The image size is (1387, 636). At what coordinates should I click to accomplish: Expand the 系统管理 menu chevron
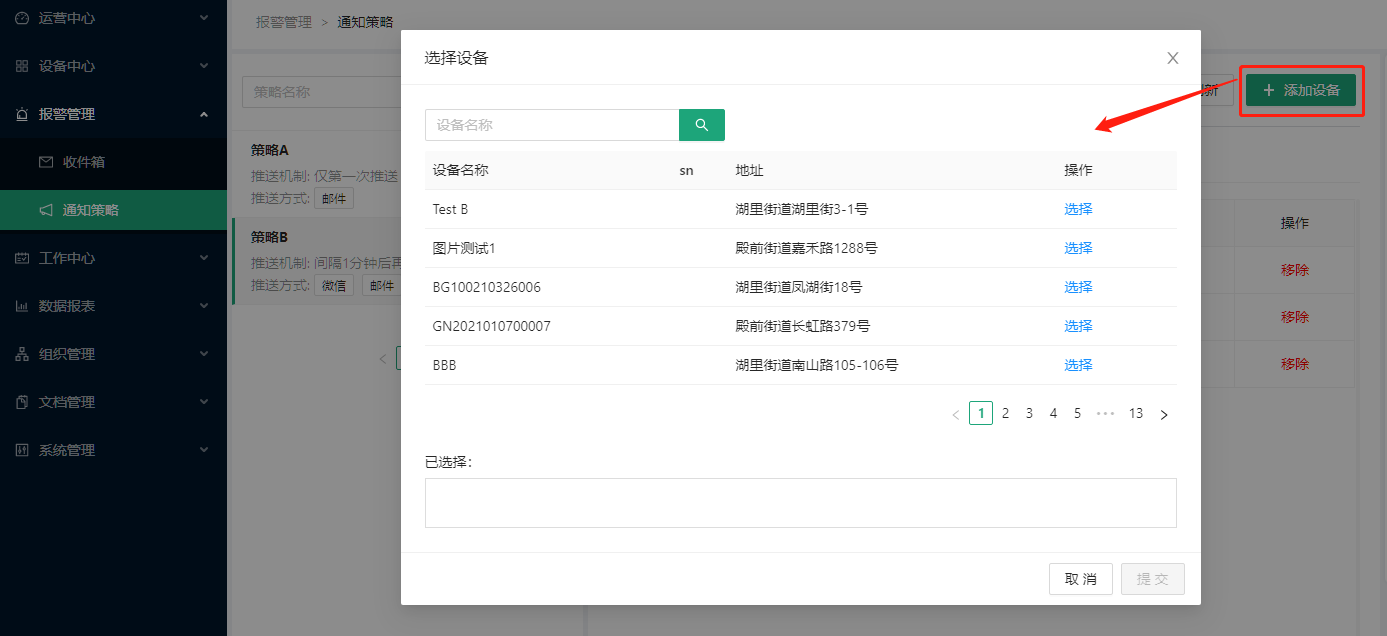[x=204, y=450]
